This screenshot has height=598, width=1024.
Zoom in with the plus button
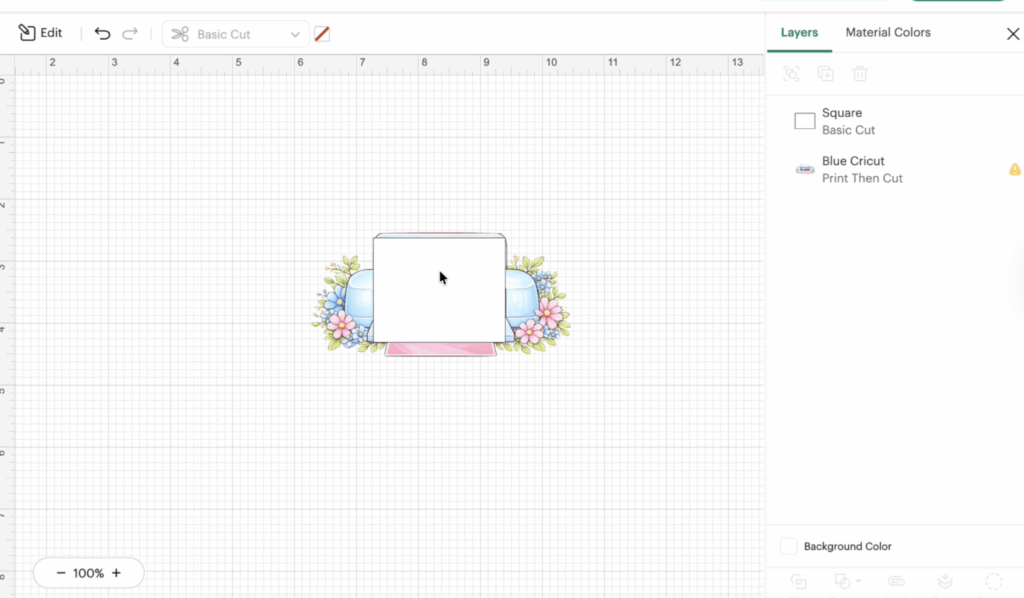pos(116,573)
